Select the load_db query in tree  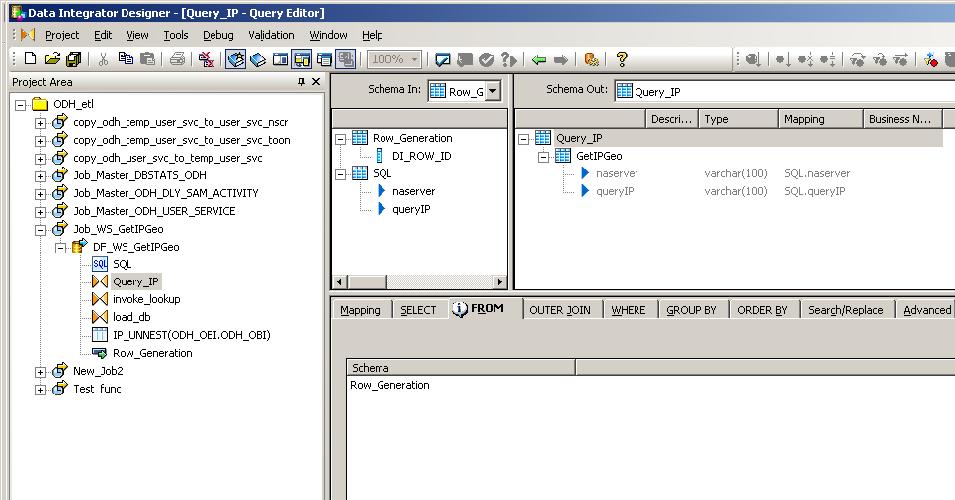point(131,317)
